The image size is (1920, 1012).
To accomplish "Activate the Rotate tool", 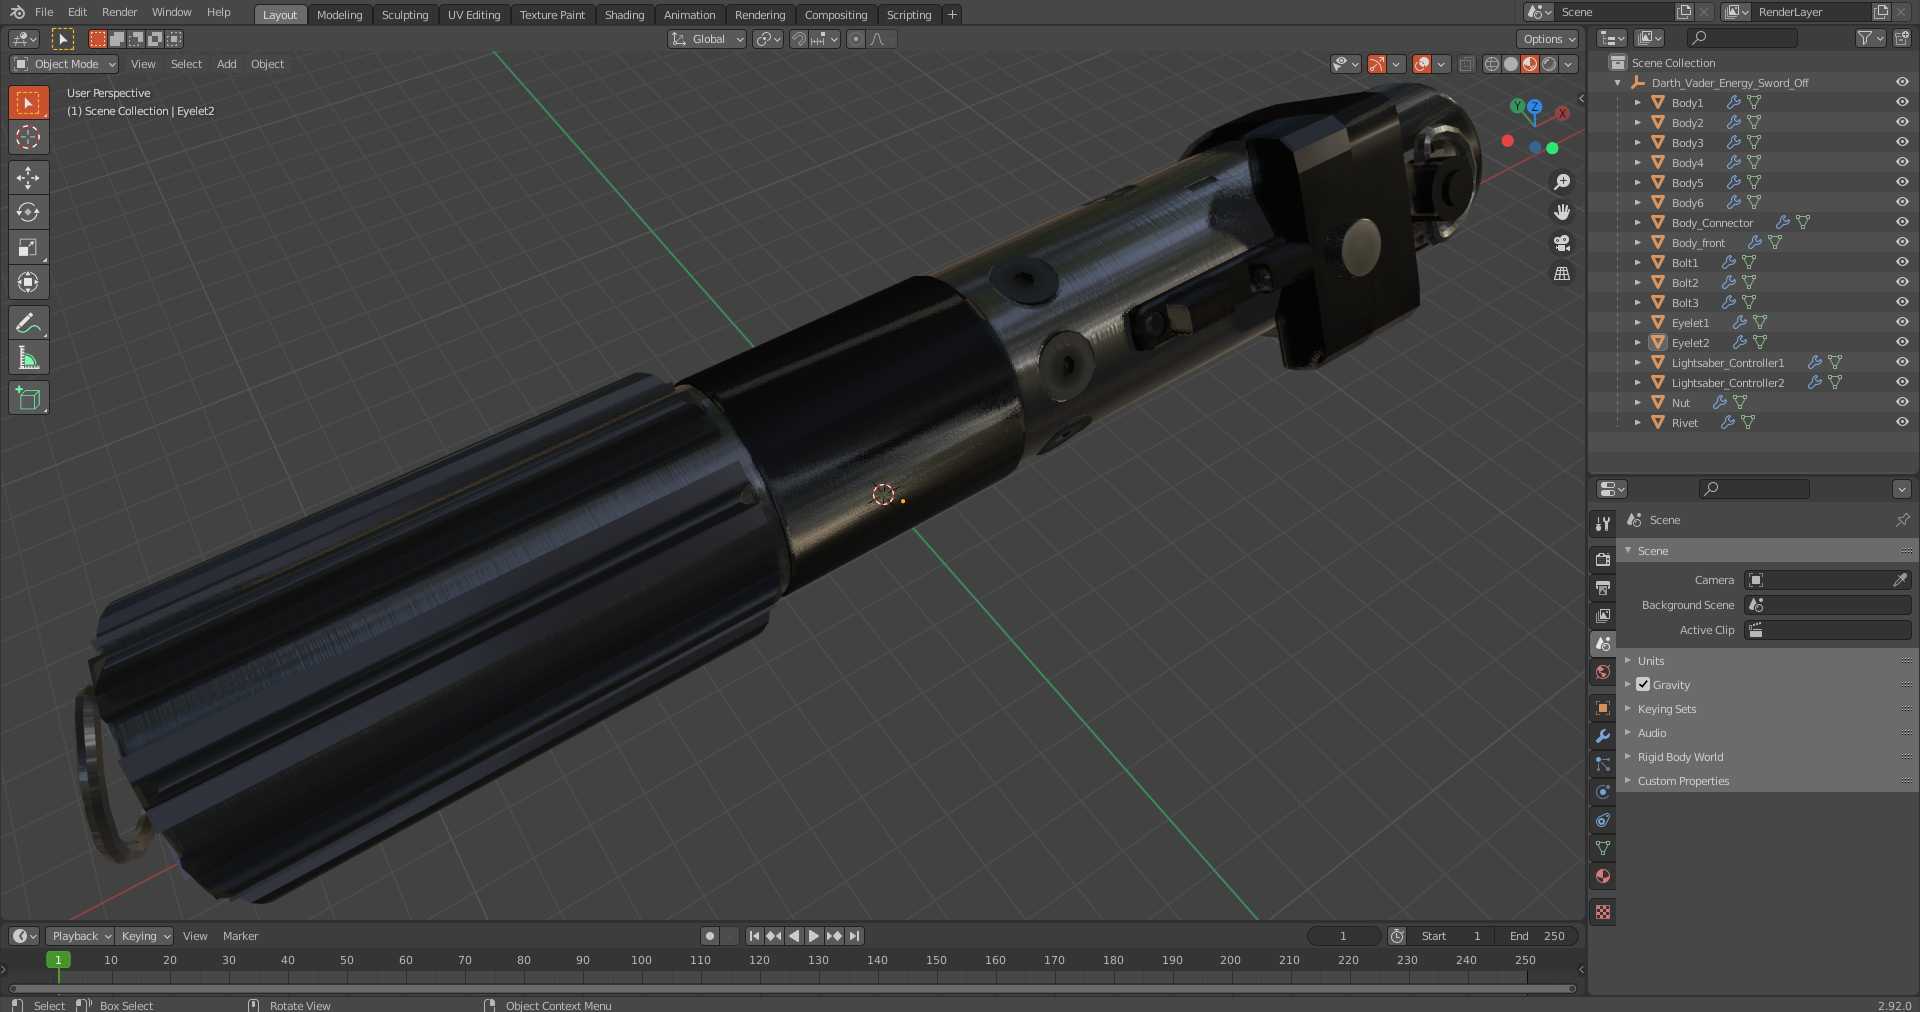I will (28, 212).
